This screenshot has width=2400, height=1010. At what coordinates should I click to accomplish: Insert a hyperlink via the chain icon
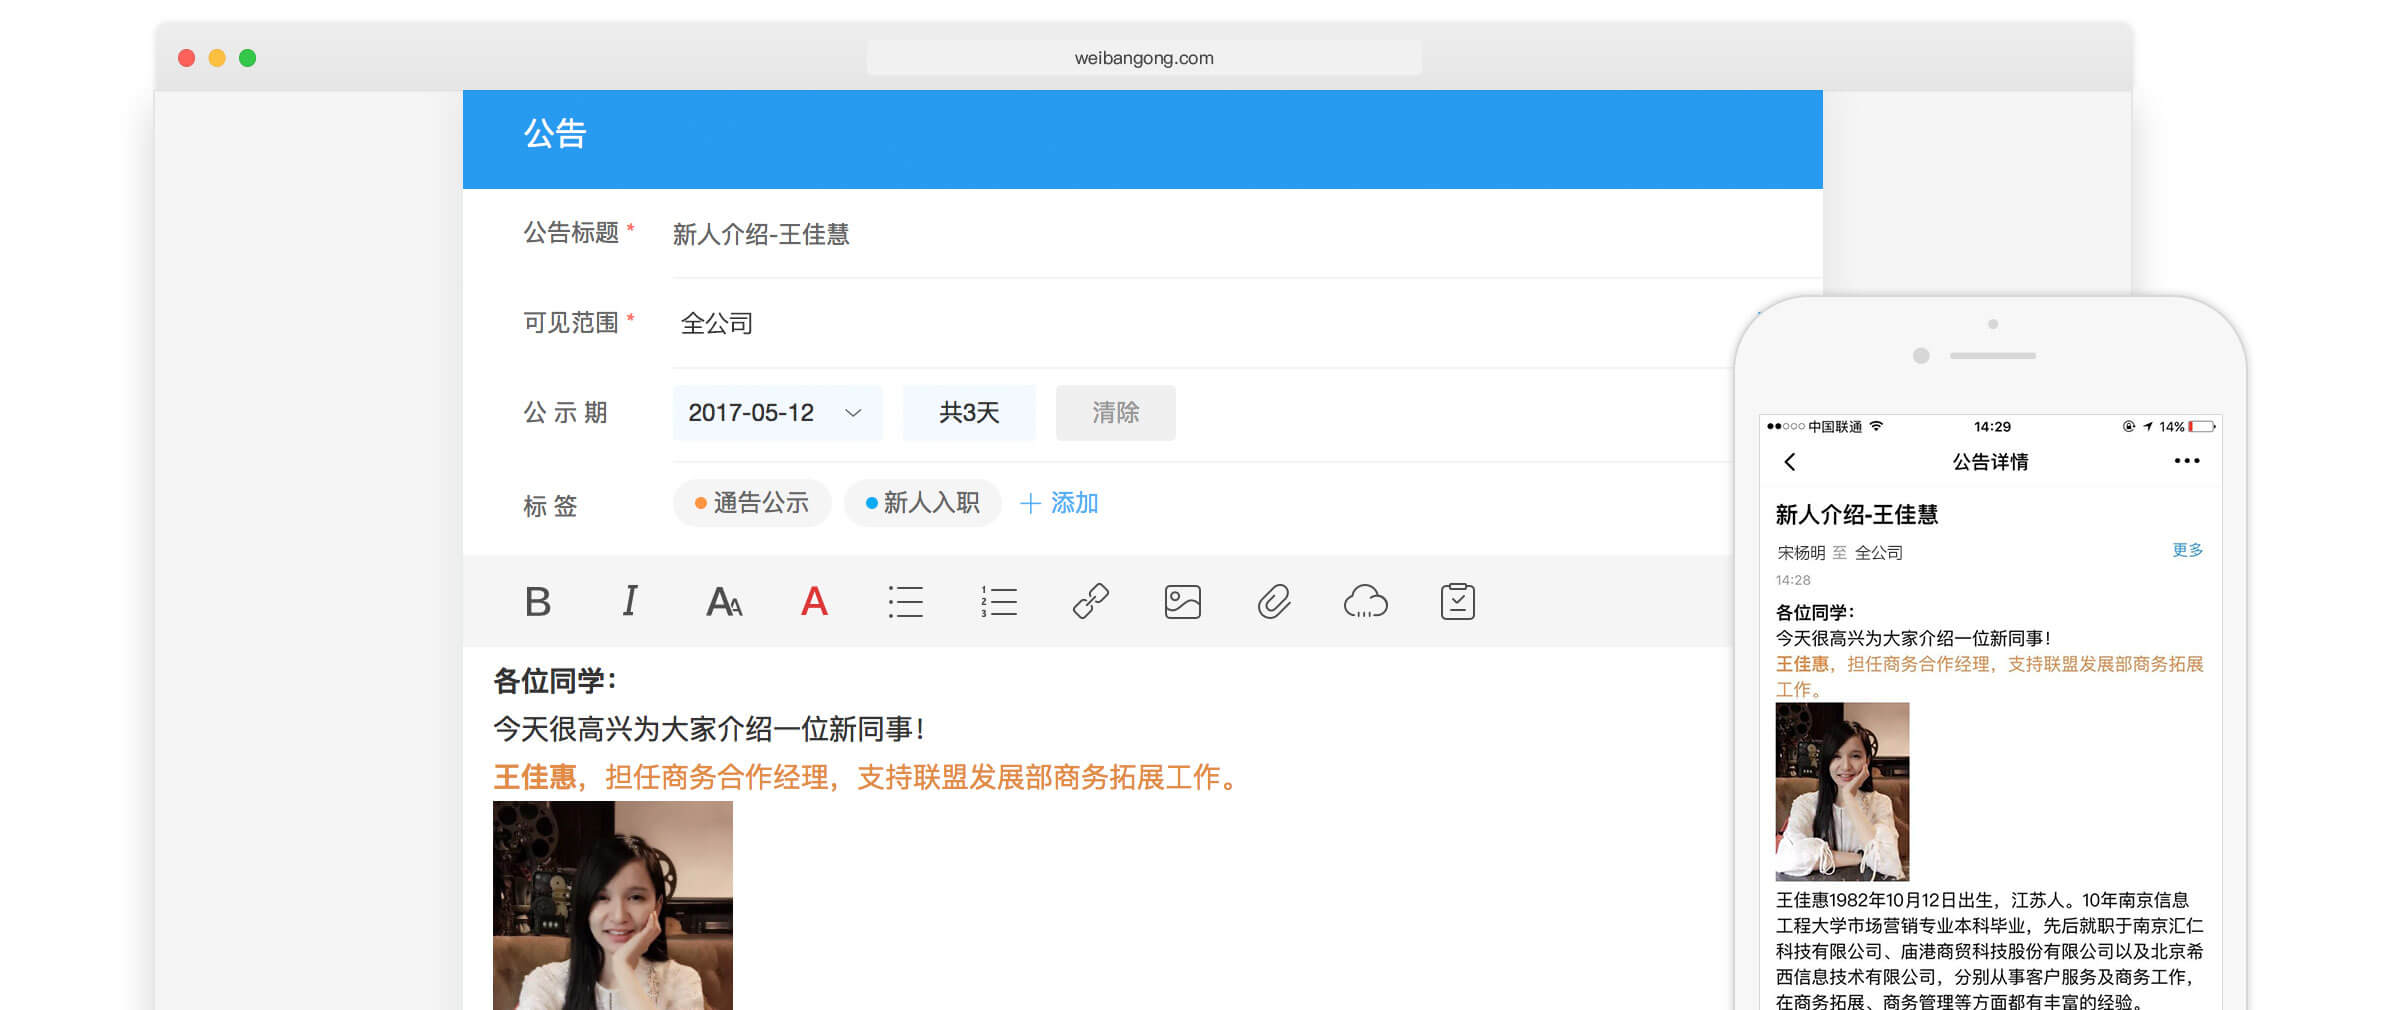(1091, 602)
